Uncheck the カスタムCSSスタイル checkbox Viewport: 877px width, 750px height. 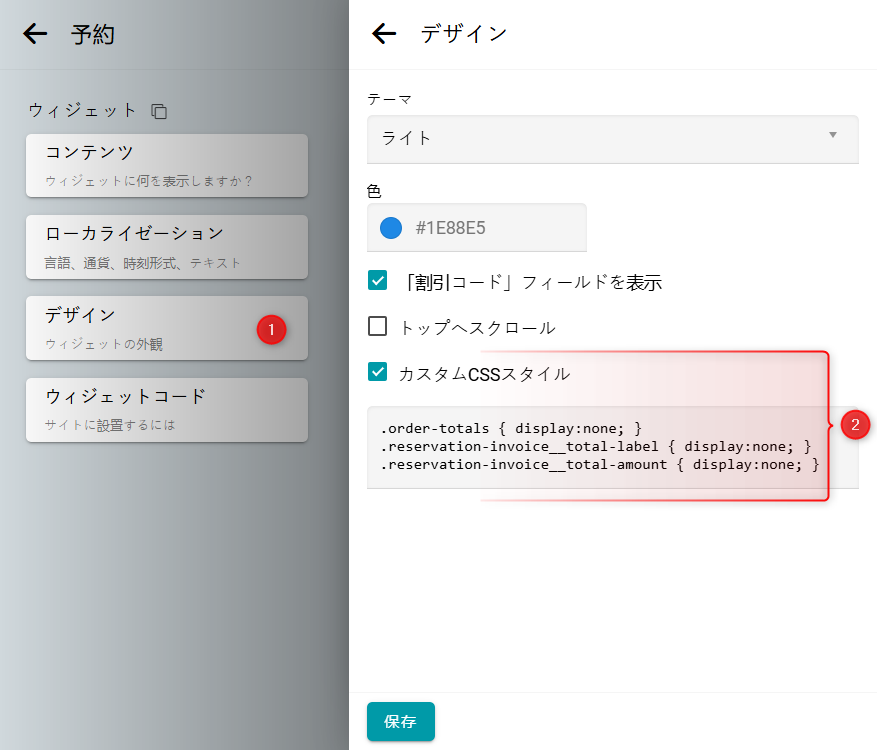[378, 373]
